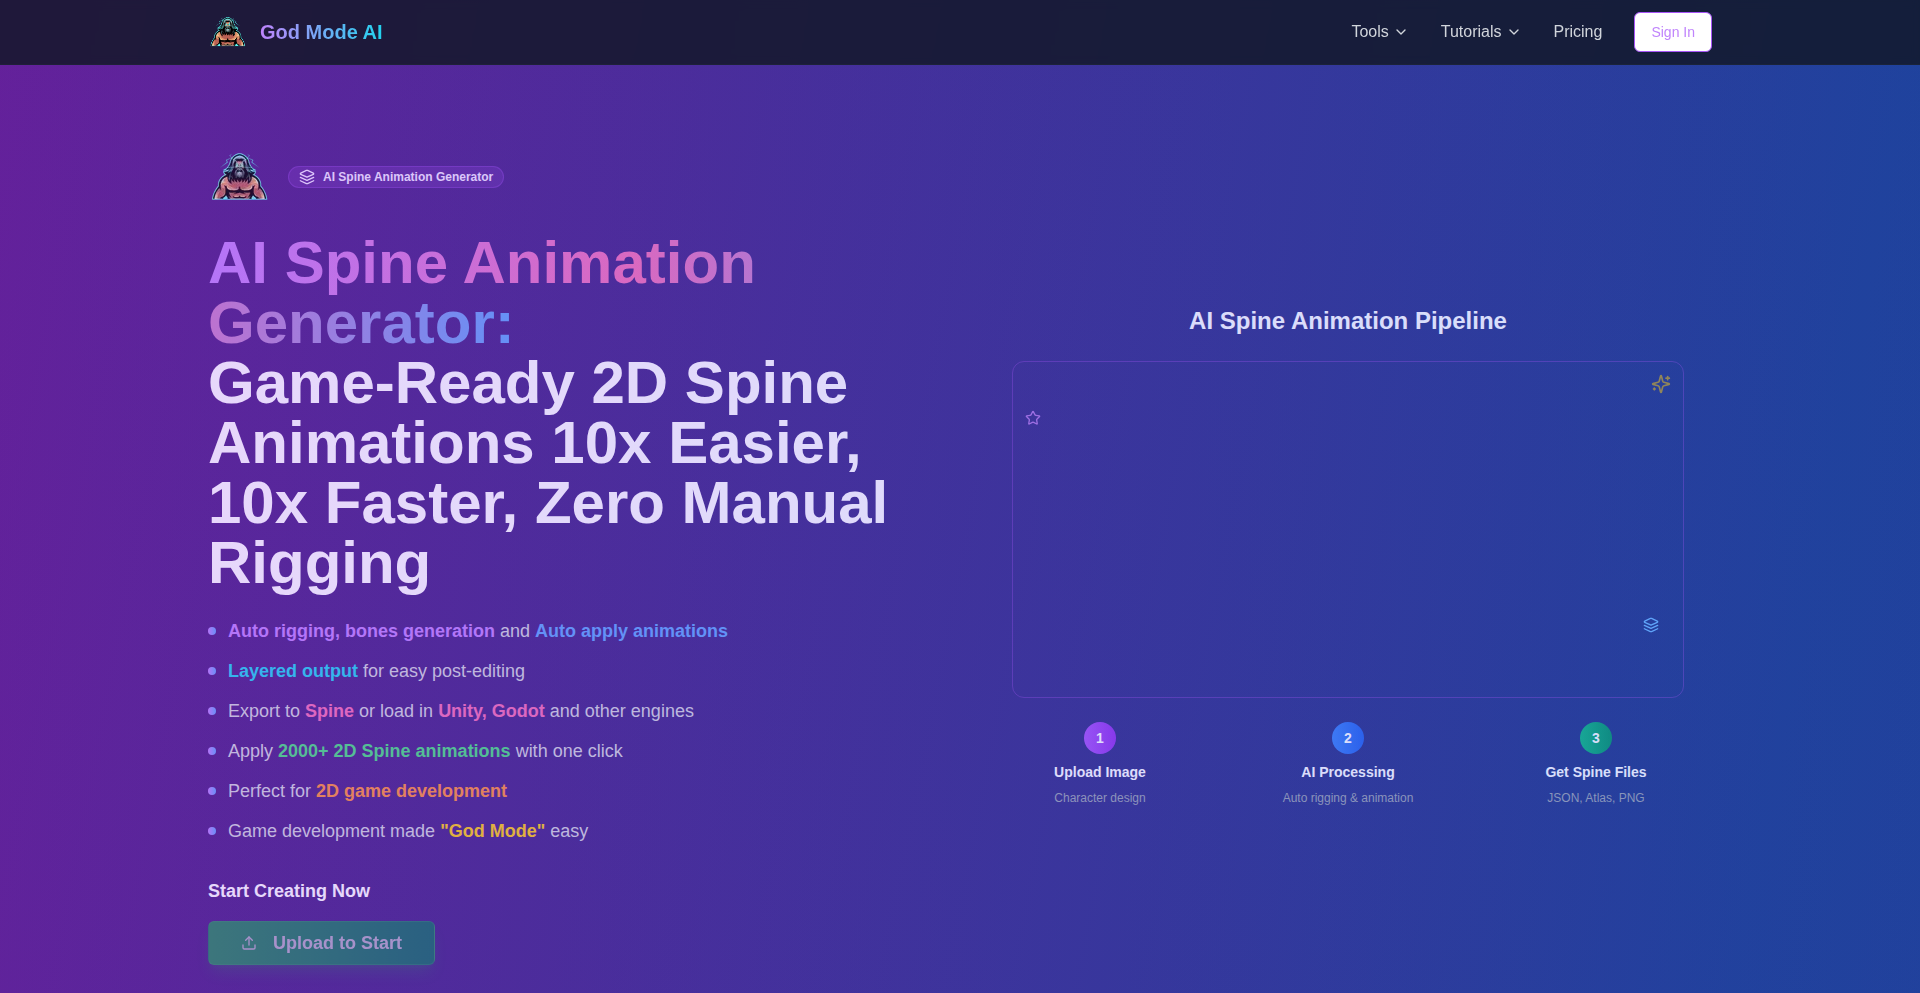The height and width of the screenshot is (993, 1920).
Task: Click the God Mode AI brand name
Action: tap(321, 32)
